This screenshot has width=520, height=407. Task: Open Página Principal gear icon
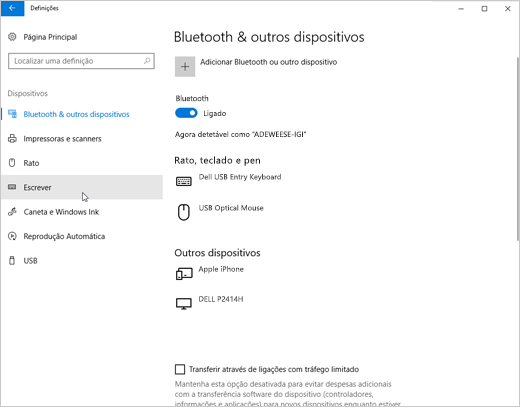click(12, 37)
